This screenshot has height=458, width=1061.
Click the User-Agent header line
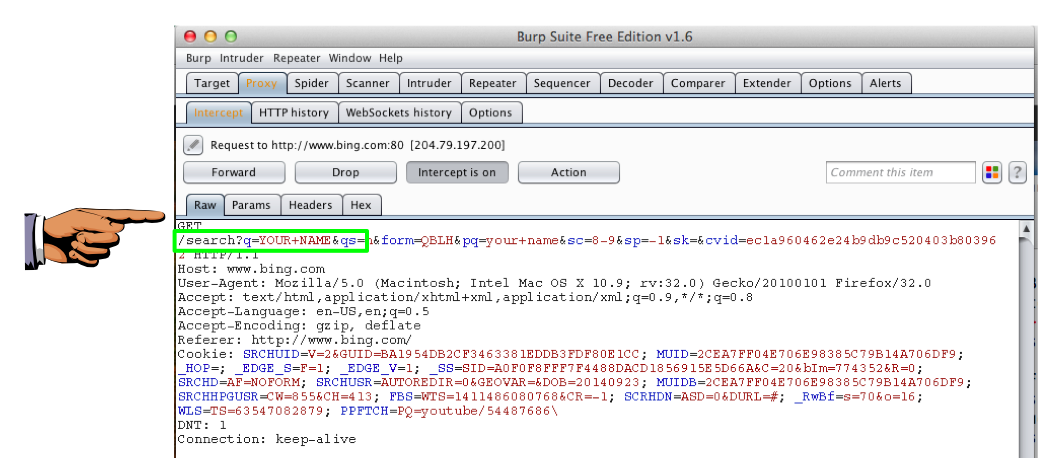[x=554, y=283]
